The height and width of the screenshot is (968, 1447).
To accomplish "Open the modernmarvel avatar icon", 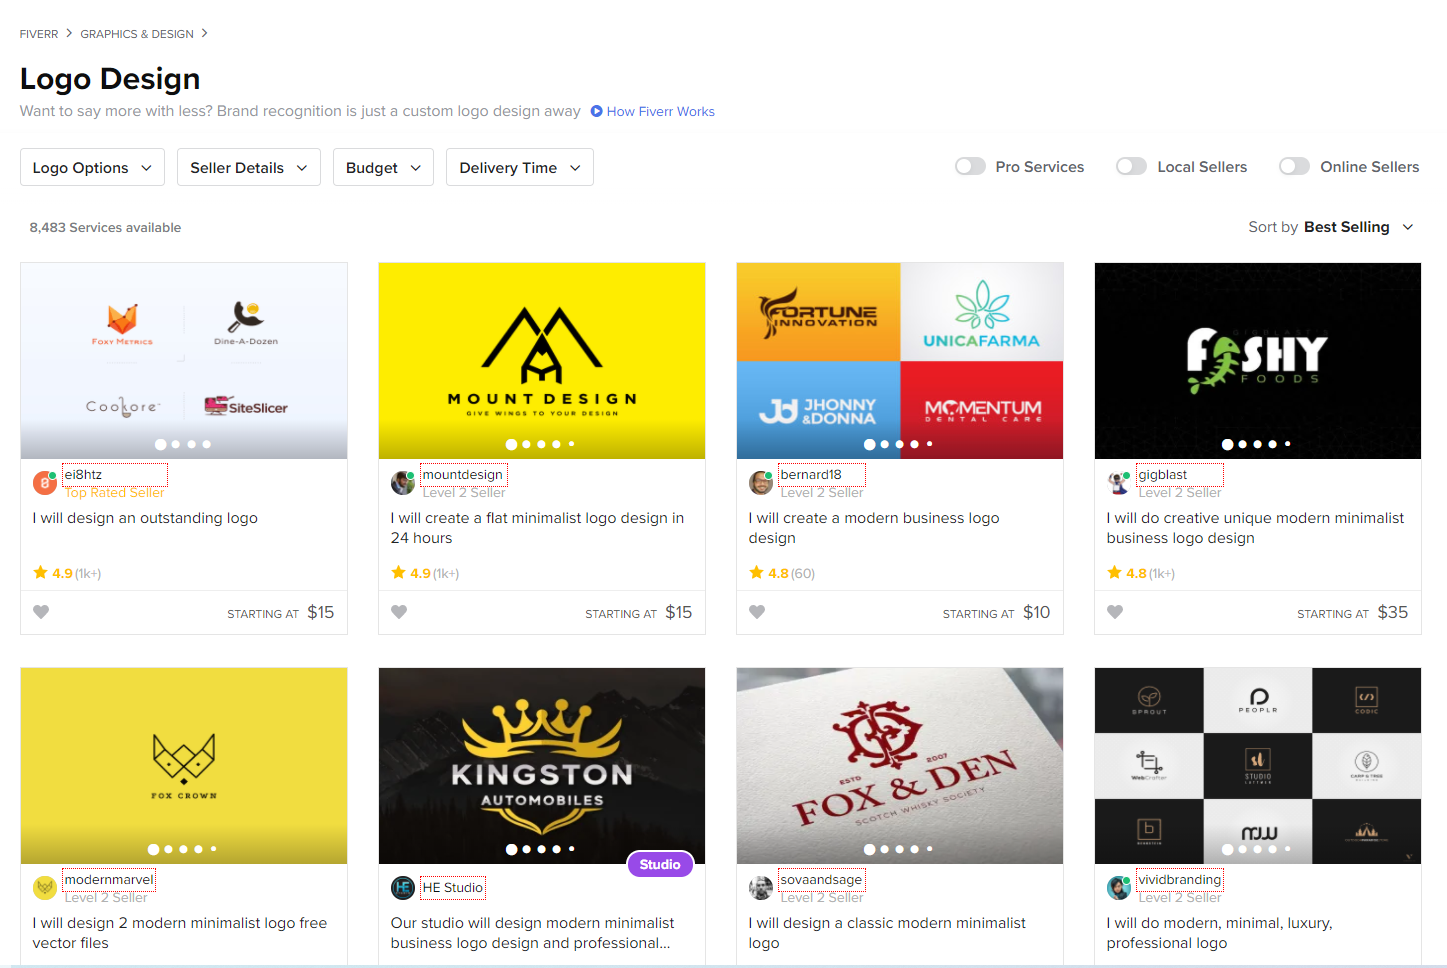I will (x=45, y=888).
